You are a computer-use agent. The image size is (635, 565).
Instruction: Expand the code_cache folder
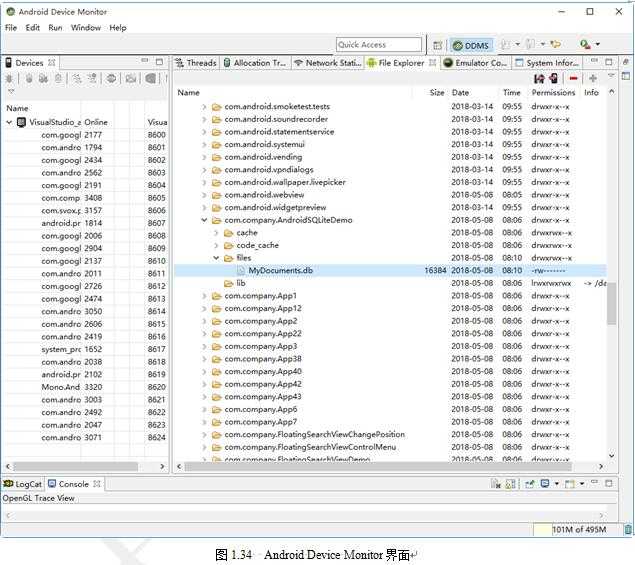coord(216,245)
